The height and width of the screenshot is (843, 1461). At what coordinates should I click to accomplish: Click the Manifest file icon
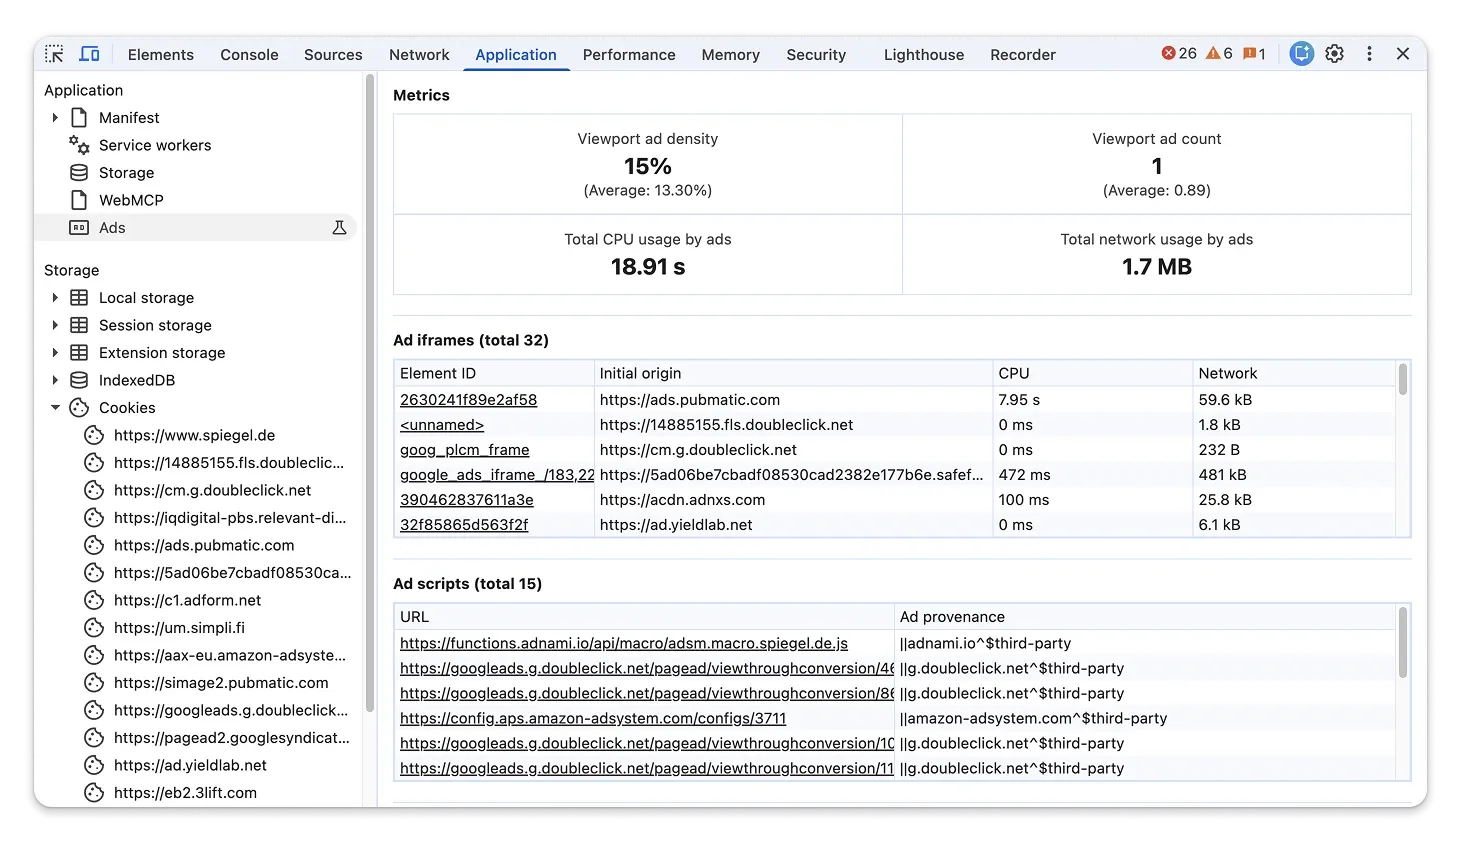(x=79, y=118)
